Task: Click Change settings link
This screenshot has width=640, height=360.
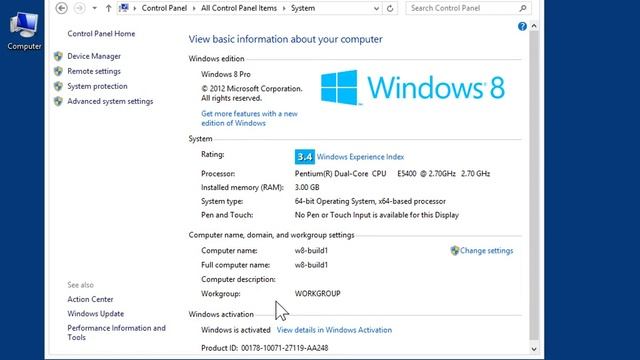Action: coord(487,251)
